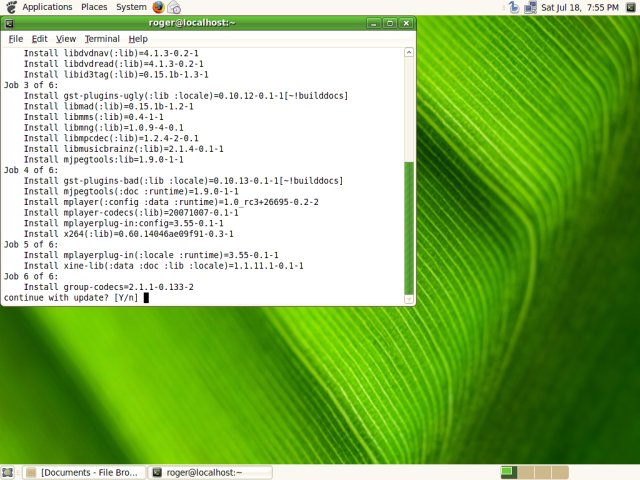This screenshot has width=640, height=480.
Task: Click the icon at the panel's far right end
Action: (x=631, y=7)
